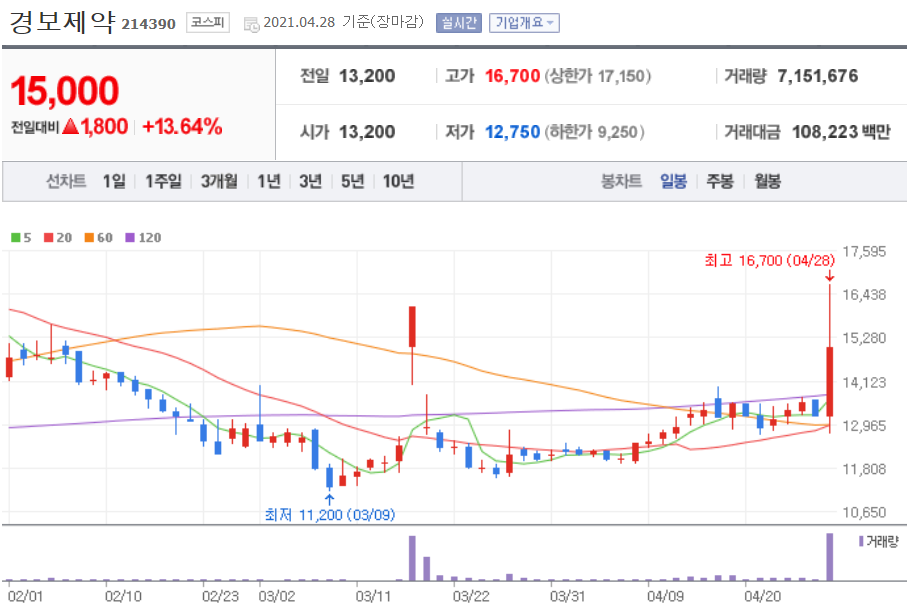The width and height of the screenshot is (907, 611).
Task: Click the 거래대금 value 108,223 백만
Action: pos(841,132)
